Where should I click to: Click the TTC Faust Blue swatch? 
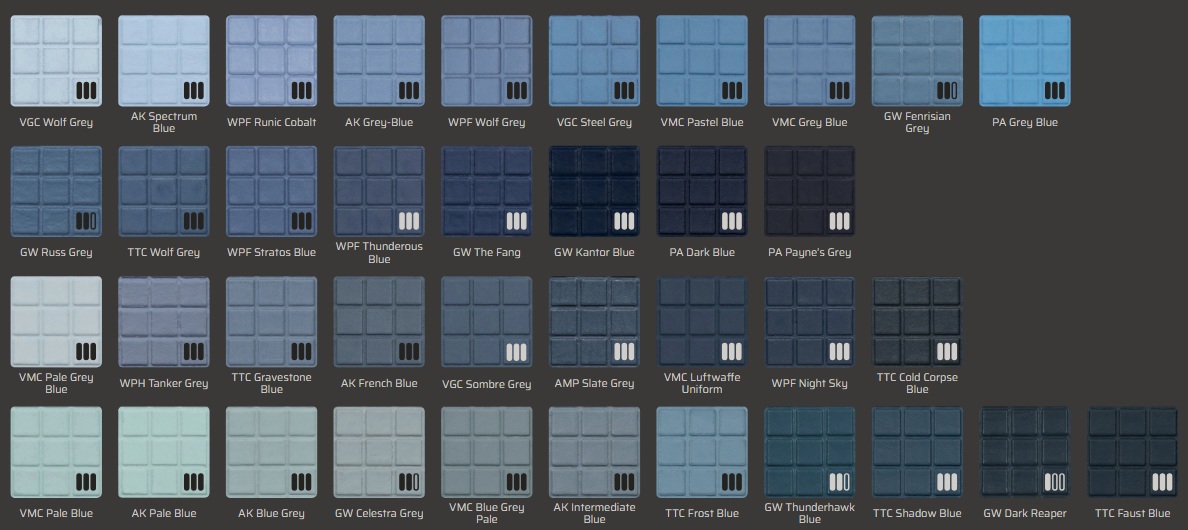[1132, 452]
